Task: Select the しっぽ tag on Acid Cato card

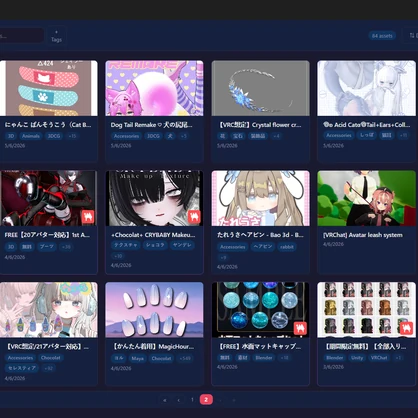Action: point(367,135)
